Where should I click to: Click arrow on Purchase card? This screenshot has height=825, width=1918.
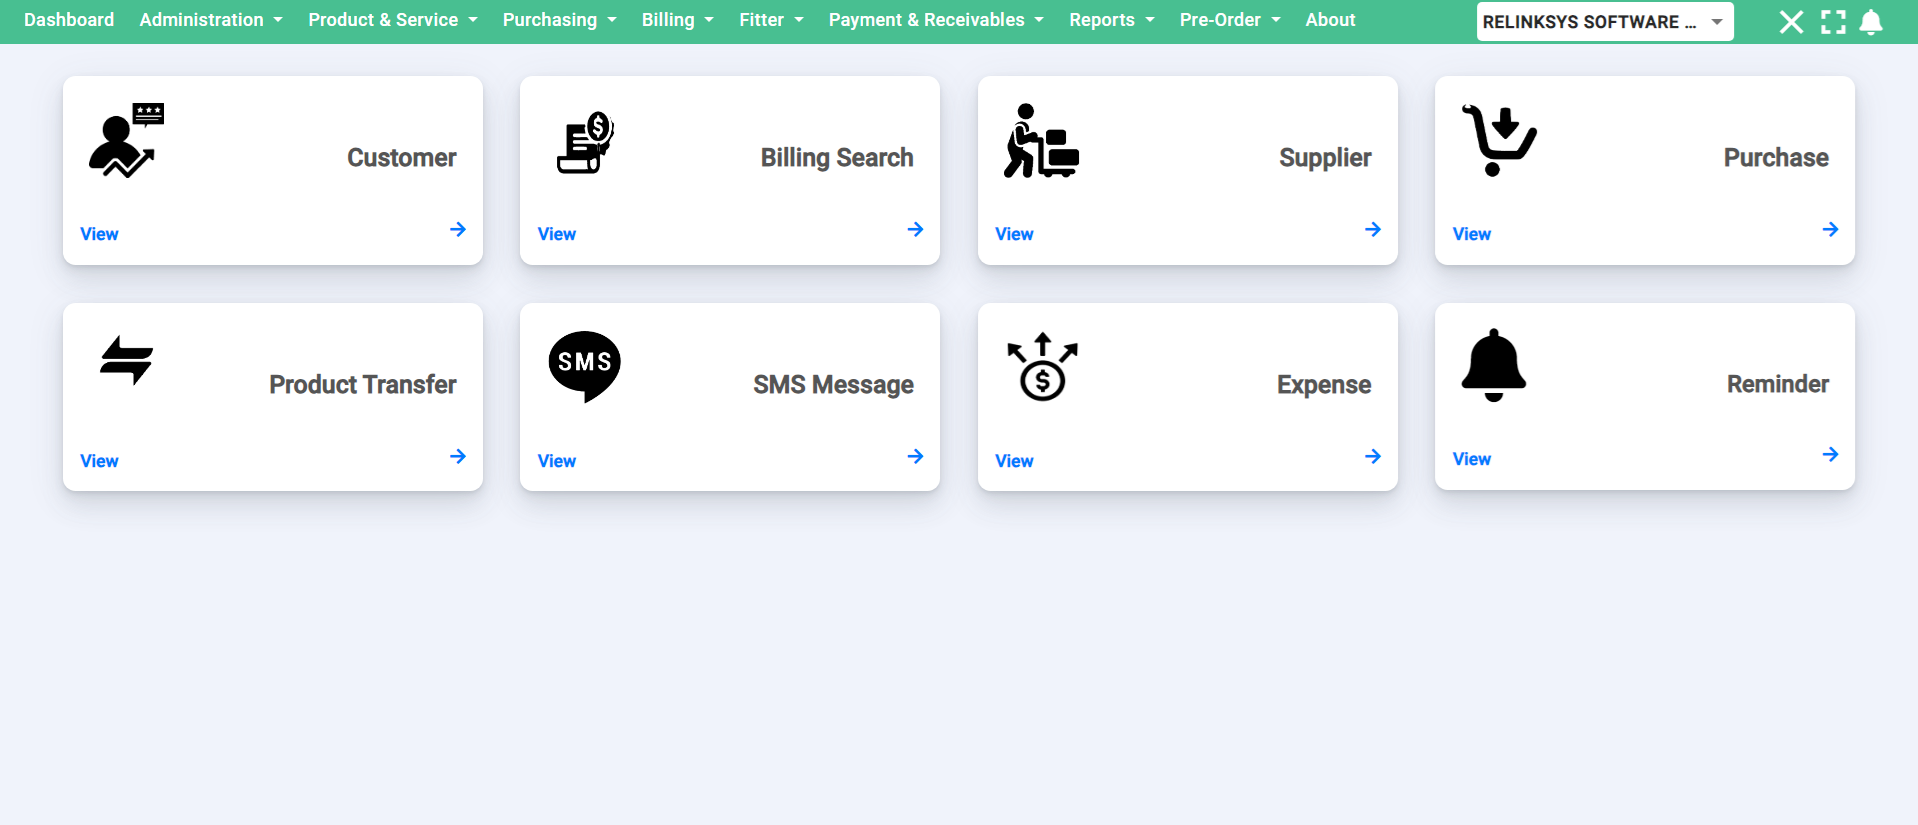[x=1830, y=229]
